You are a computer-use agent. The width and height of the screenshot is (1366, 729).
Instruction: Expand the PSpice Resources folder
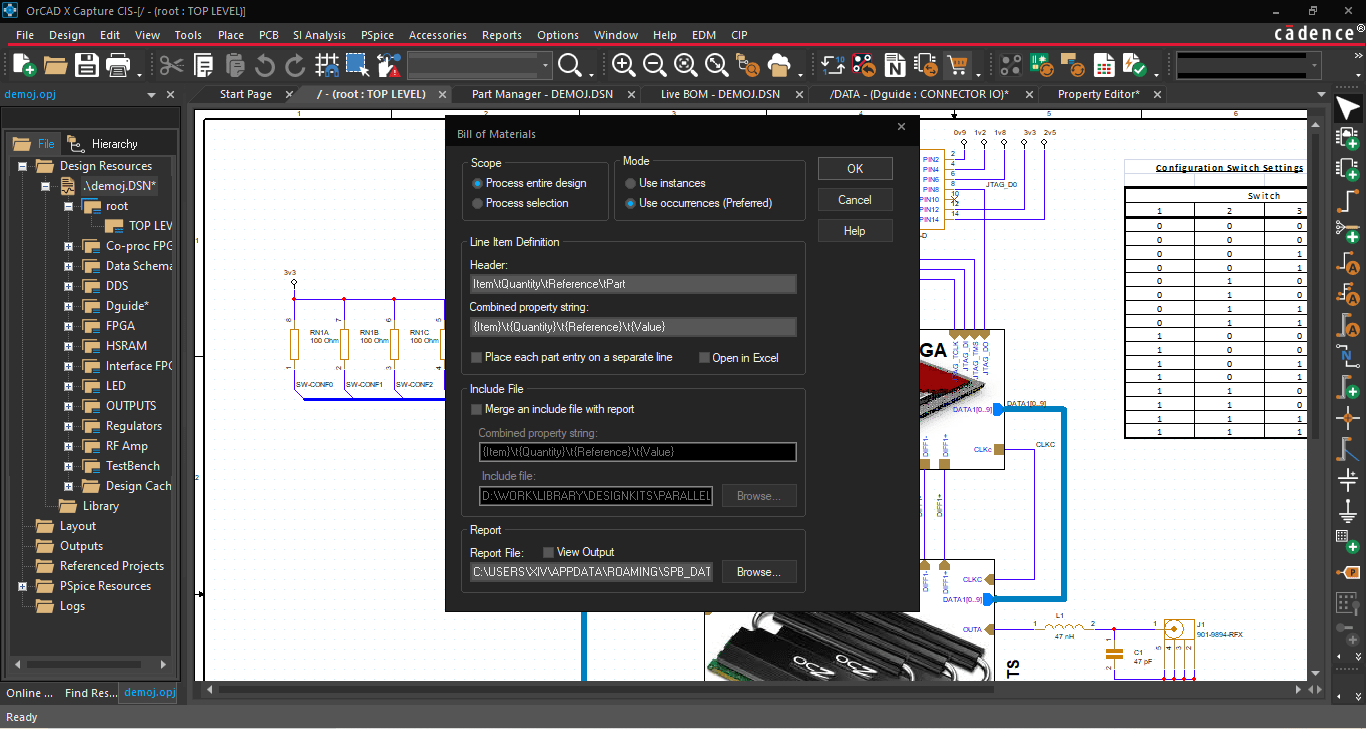[22, 586]
